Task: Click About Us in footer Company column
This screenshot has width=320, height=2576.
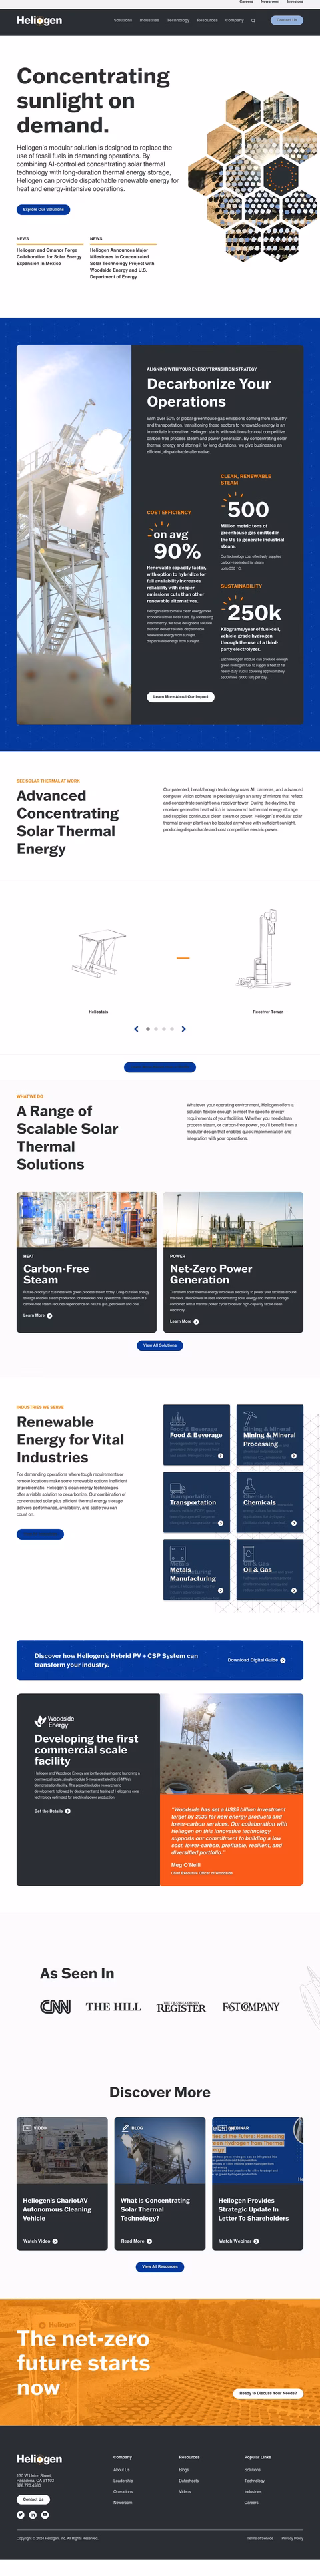Action: (122, 2469)
